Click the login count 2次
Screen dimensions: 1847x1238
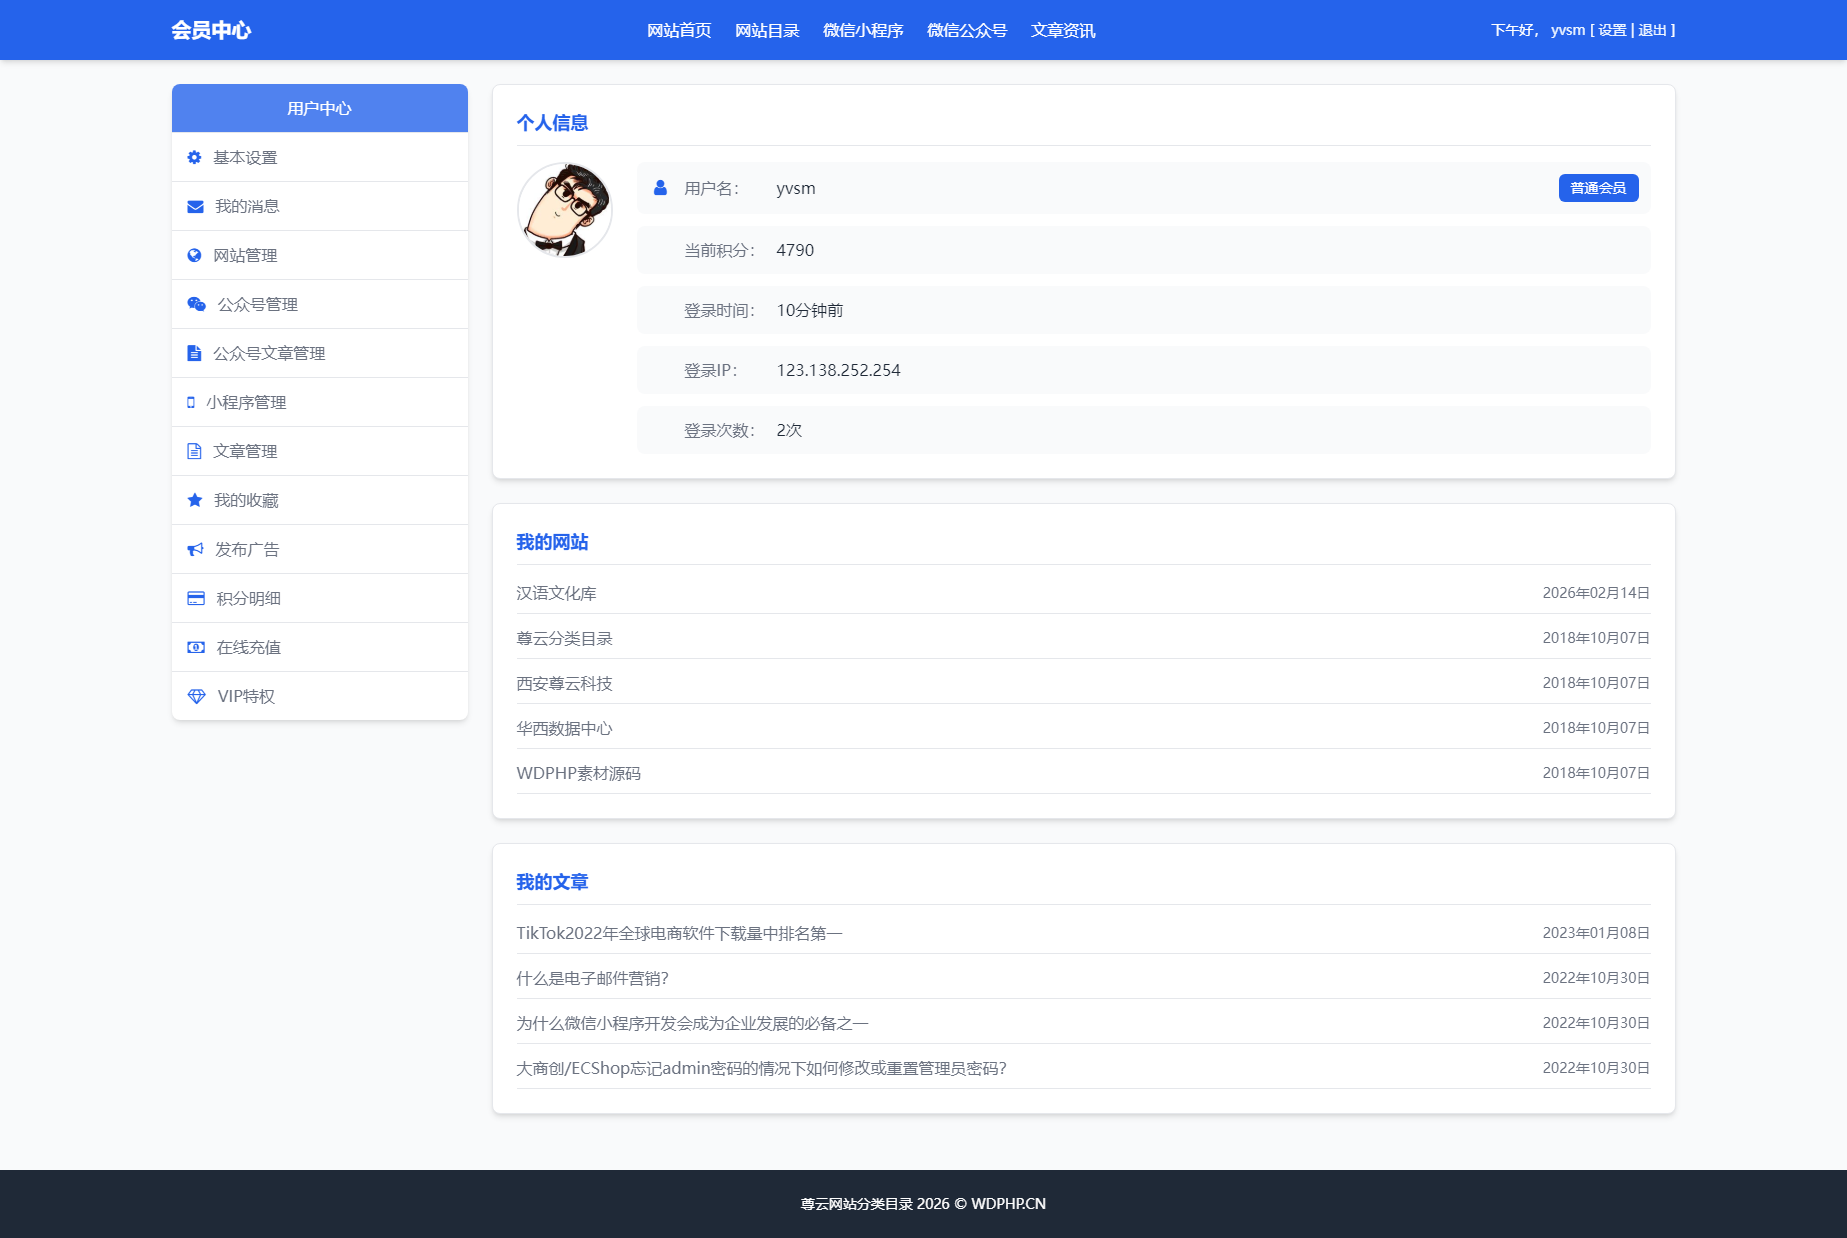[789, 430]
